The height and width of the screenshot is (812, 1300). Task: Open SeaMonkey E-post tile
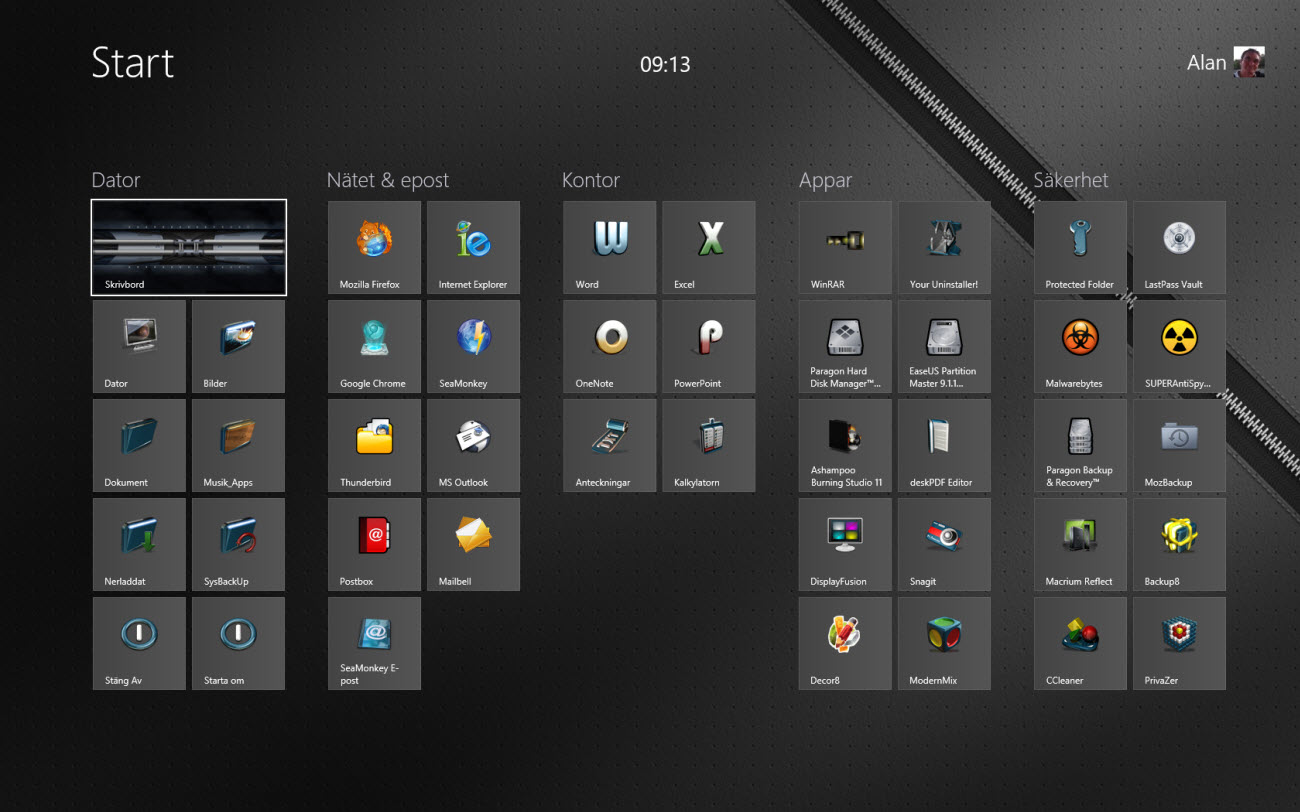point(374,643)
